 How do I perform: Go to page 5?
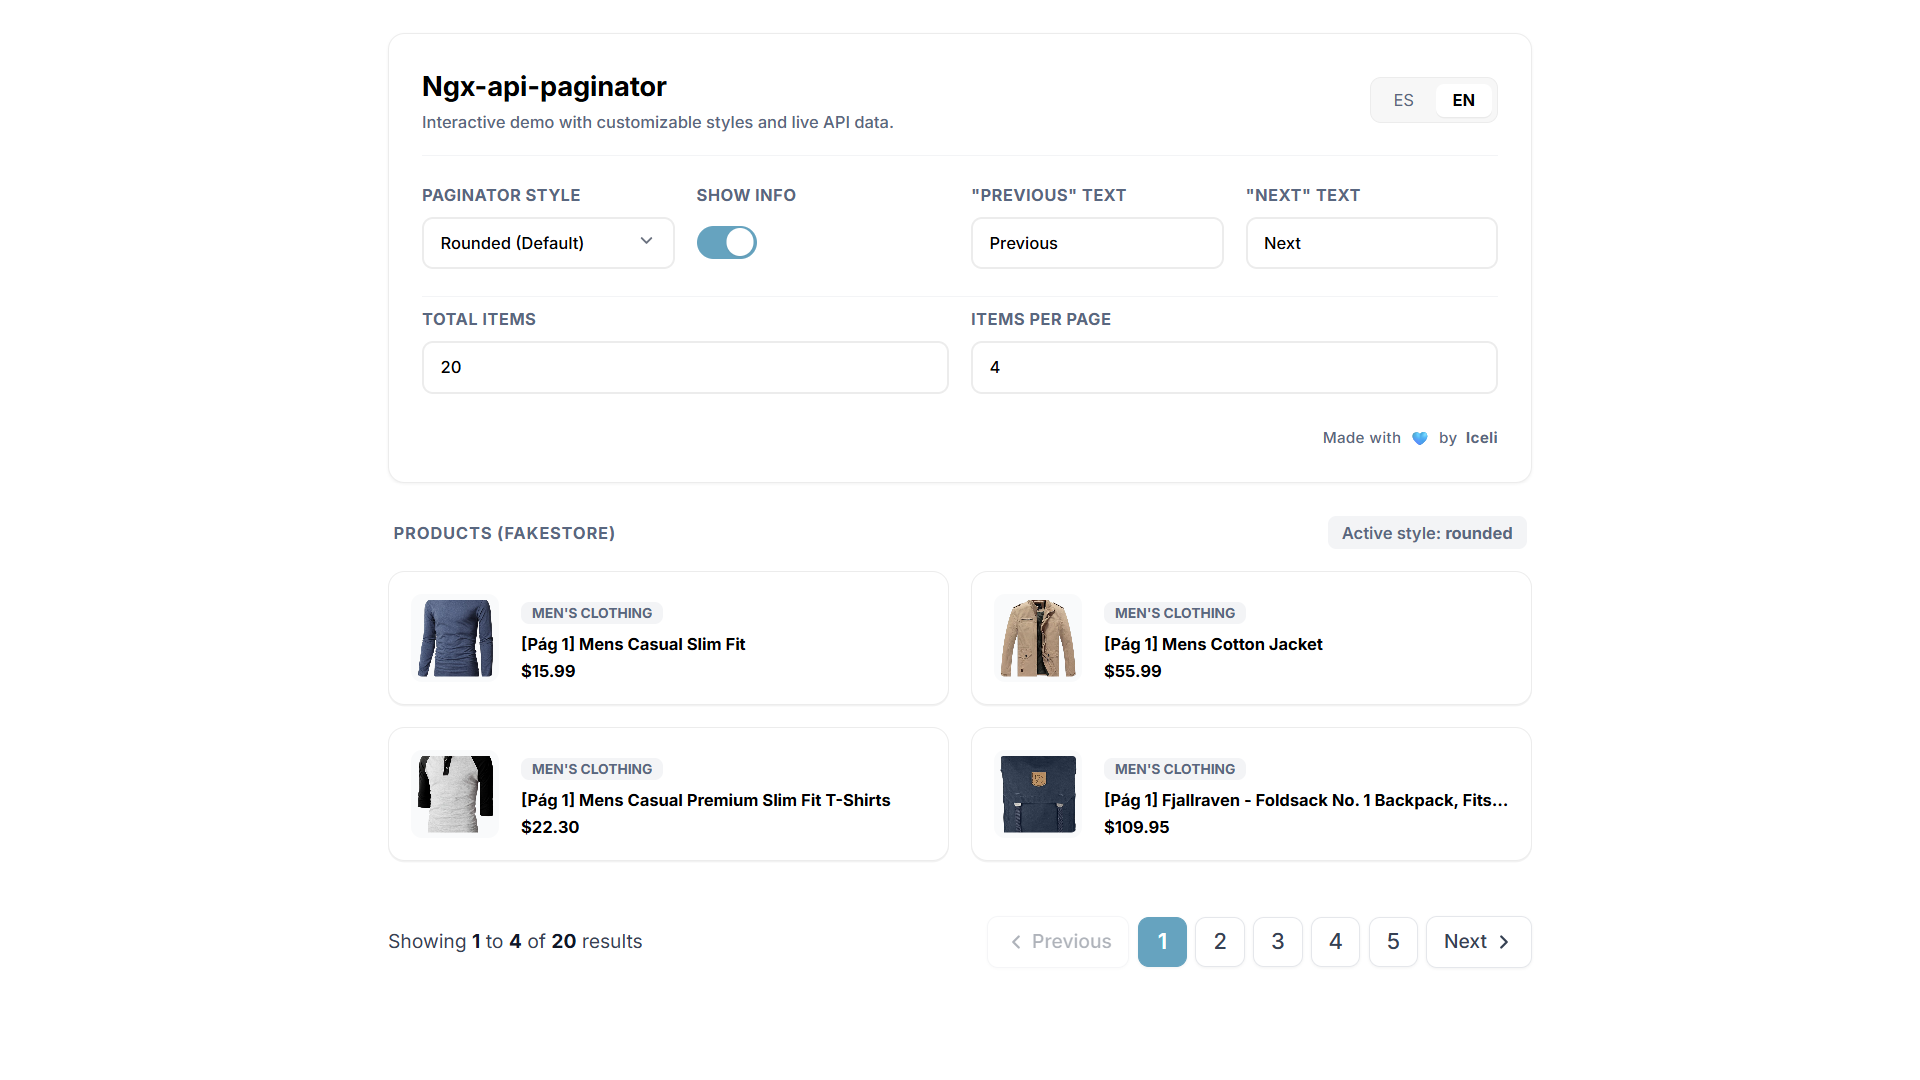(1393, 942)
